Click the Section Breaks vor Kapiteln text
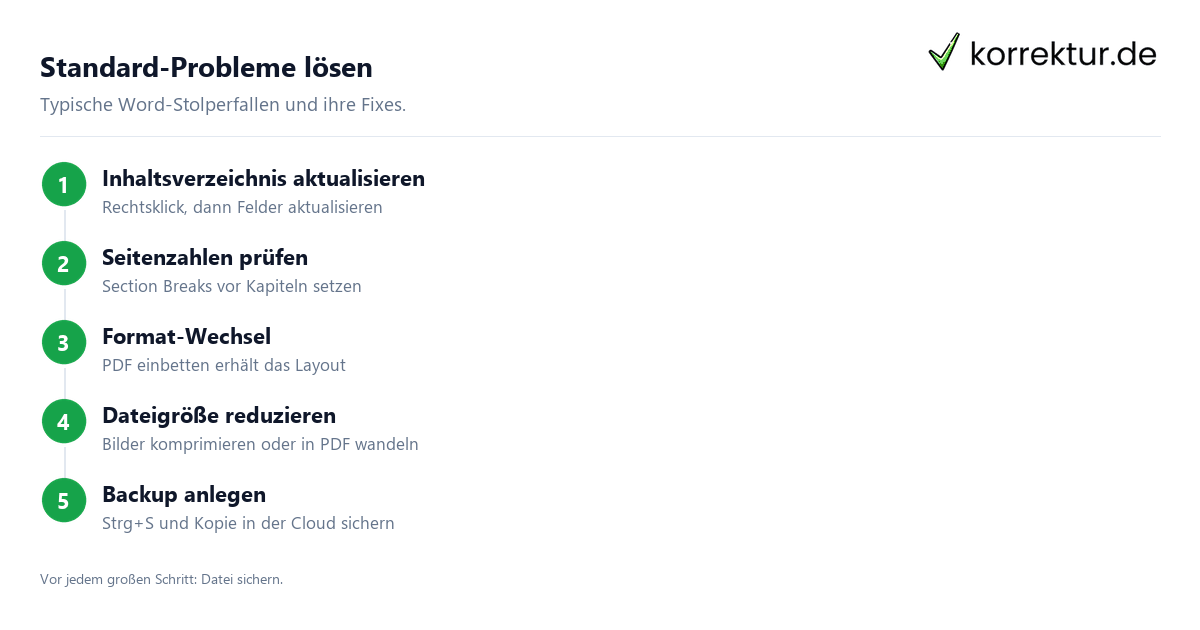The image size is (1200, 630). tap(232, 287)
